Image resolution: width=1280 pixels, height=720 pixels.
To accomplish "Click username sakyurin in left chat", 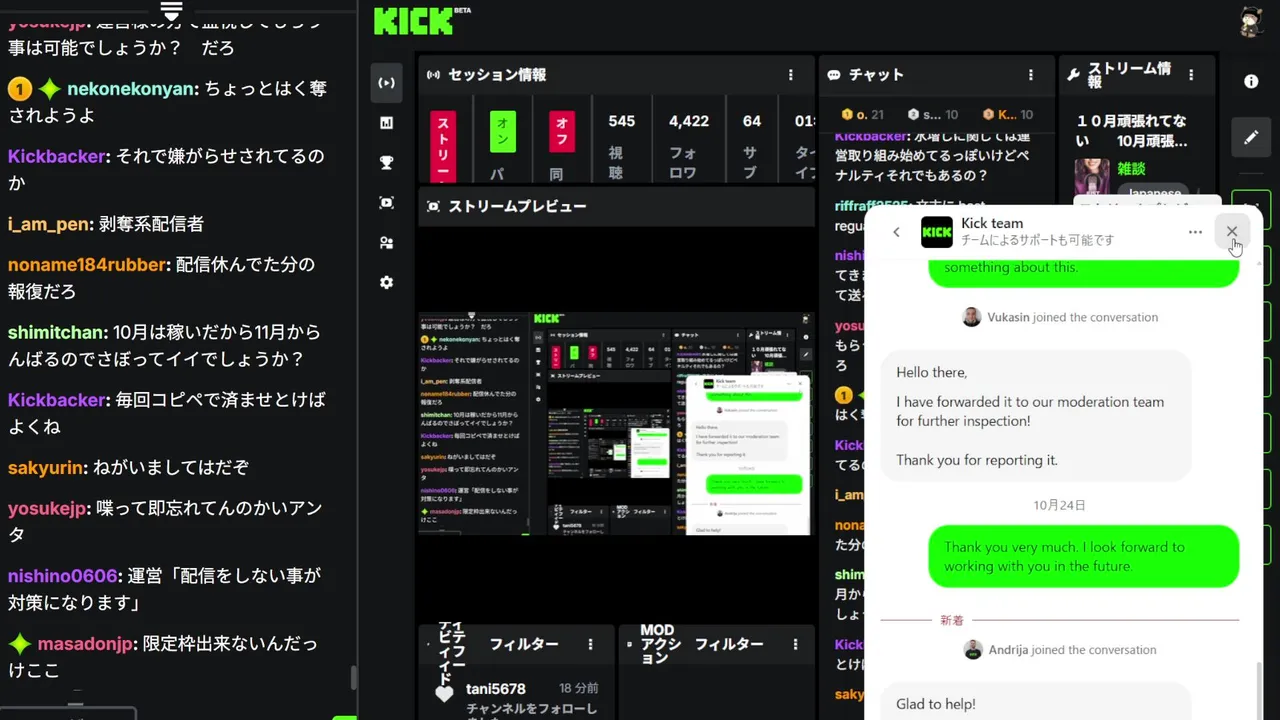I will coord(45,467).
